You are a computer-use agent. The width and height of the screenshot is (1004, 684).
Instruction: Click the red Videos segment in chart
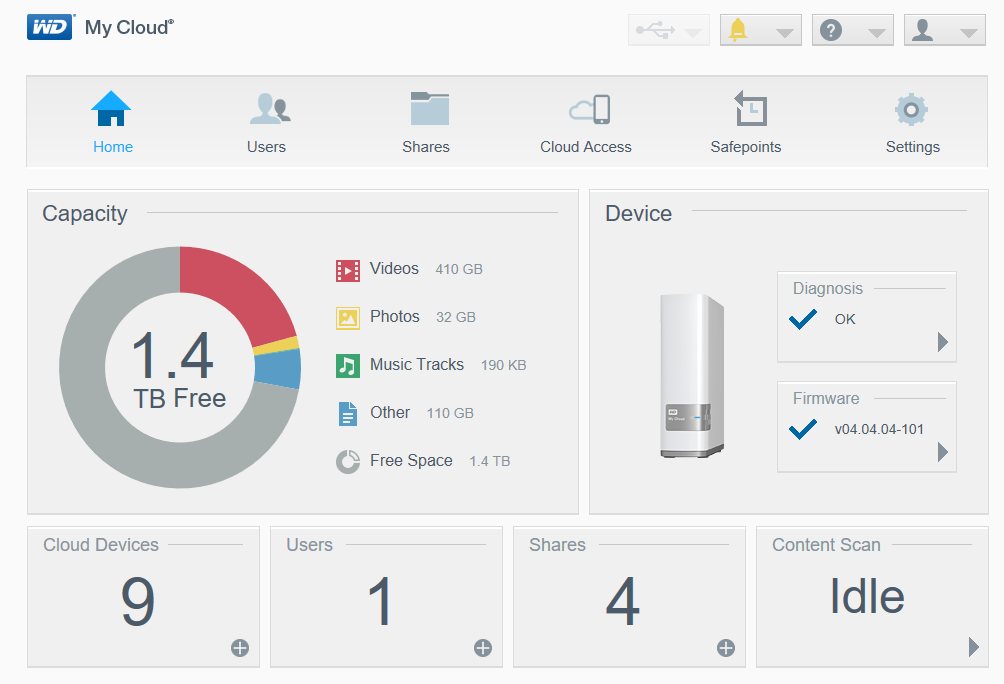click(x=230, y=288)
